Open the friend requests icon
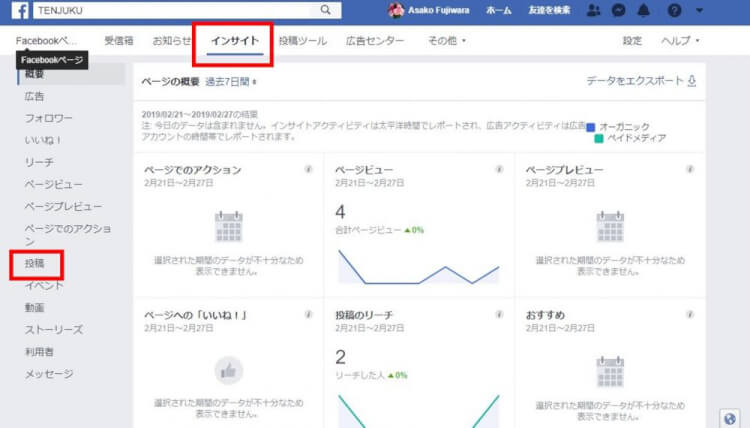 click(593, 10)
